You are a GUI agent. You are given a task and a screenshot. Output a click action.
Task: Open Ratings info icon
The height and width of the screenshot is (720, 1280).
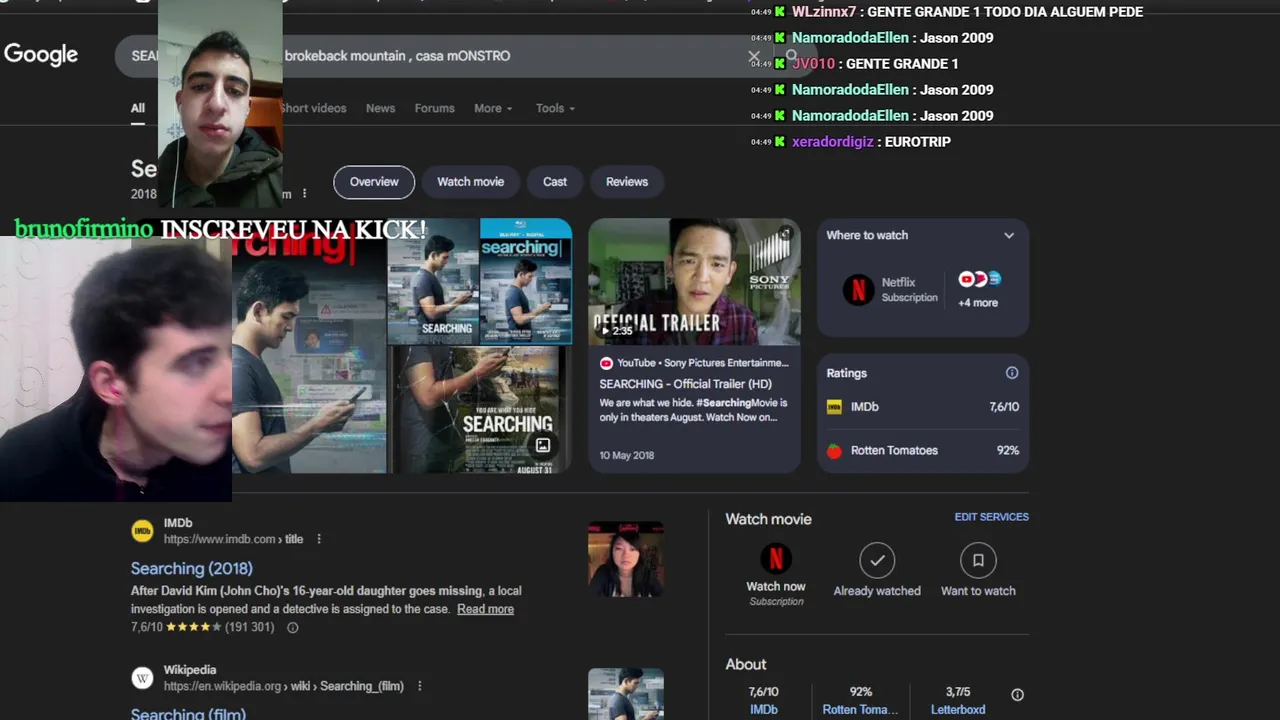point(1012,373)
